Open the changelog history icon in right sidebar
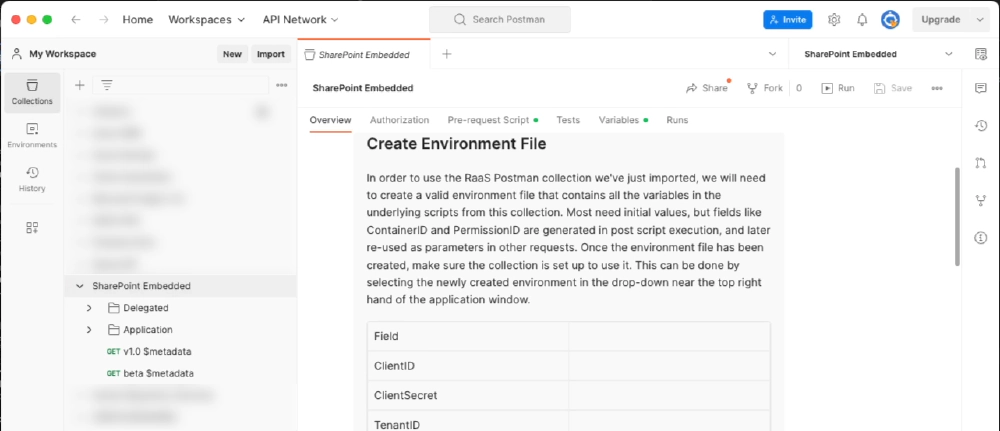Image resolution: width=1000 pixels, height=431 pixels. point(981,126)
